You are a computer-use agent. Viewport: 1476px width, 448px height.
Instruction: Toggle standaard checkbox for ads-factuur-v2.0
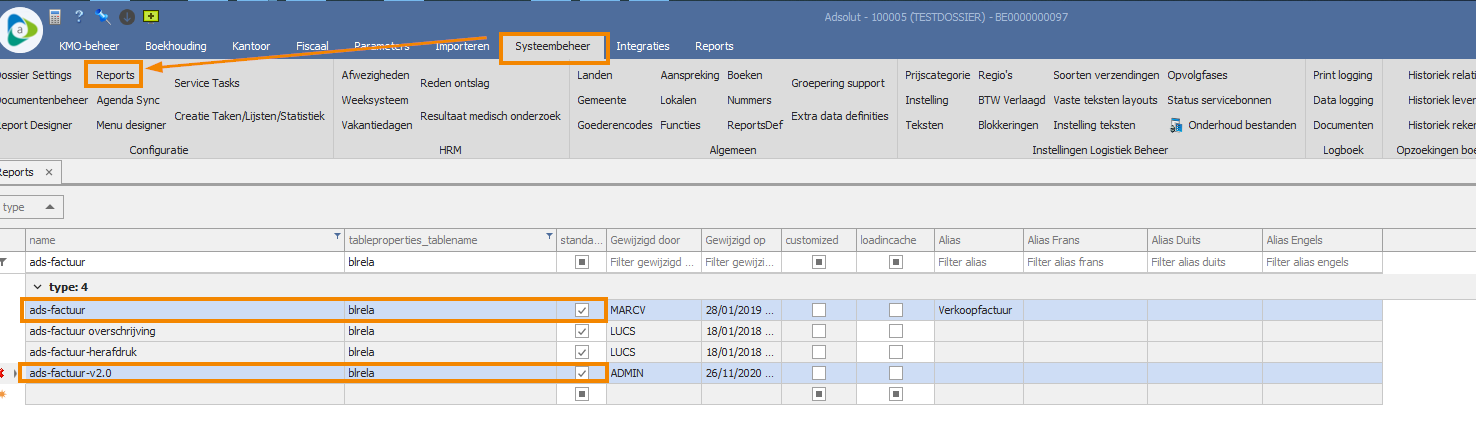tap(582, 373)
